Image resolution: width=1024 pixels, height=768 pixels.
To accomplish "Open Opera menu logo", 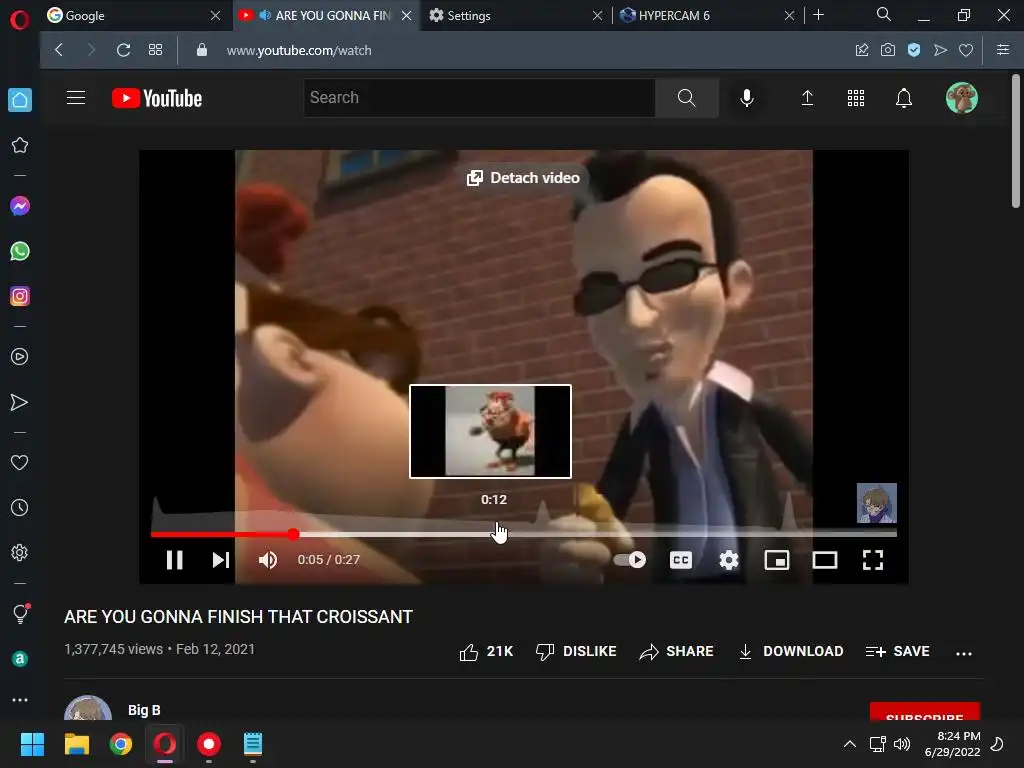I will 20,20.
